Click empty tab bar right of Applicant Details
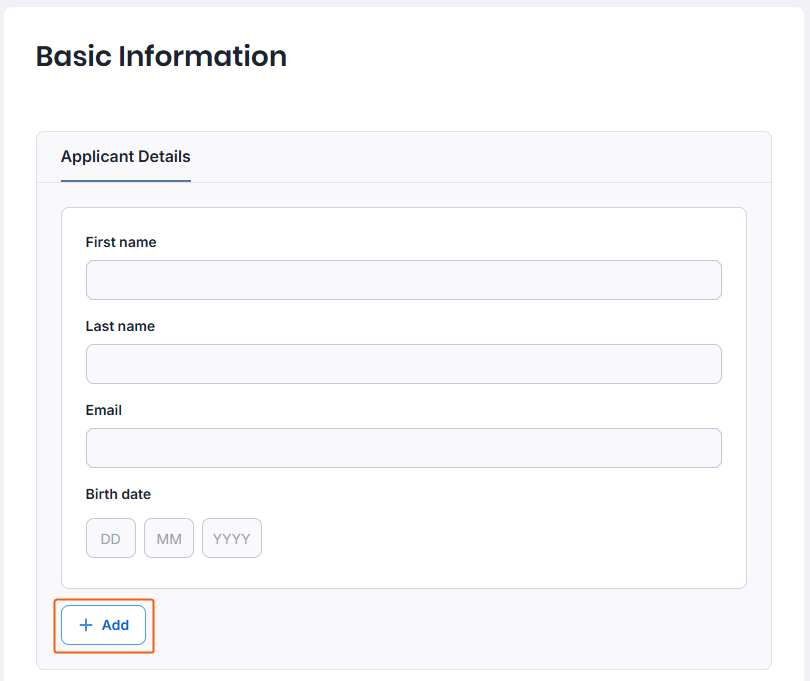Screen dimensions: 810x681 click(x=480, y=157)
